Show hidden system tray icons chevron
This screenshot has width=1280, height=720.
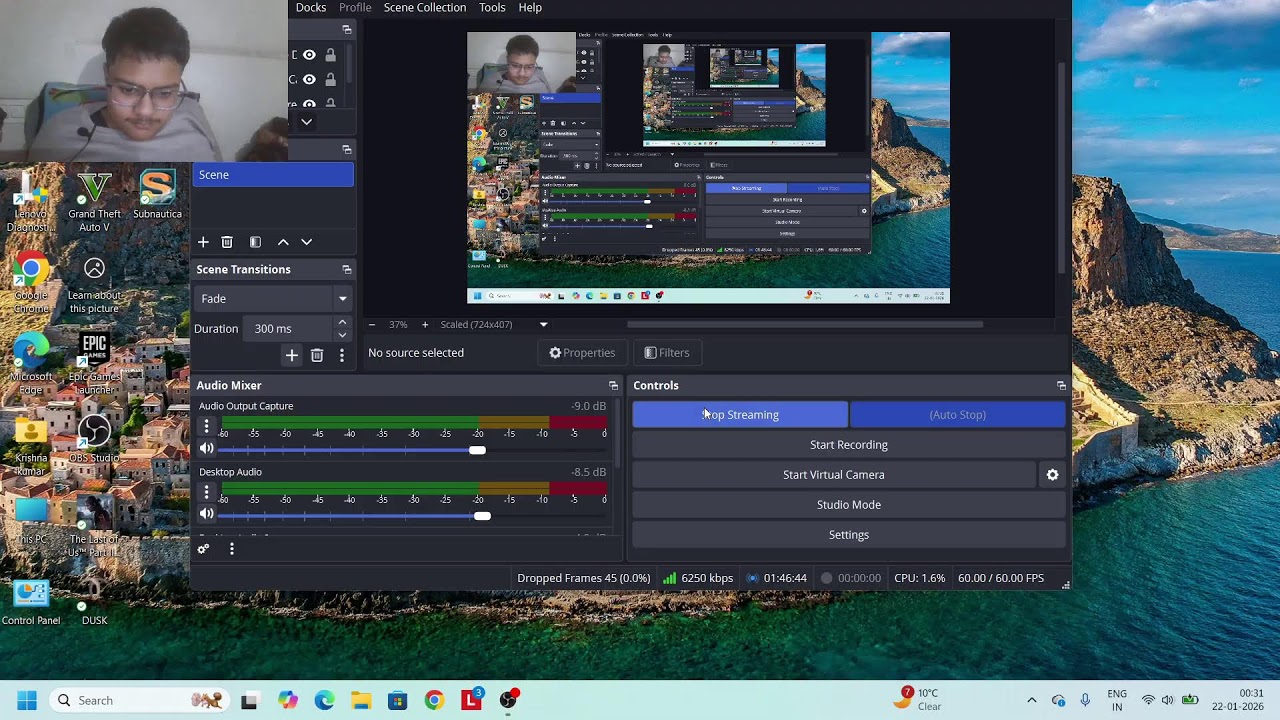1032,700
